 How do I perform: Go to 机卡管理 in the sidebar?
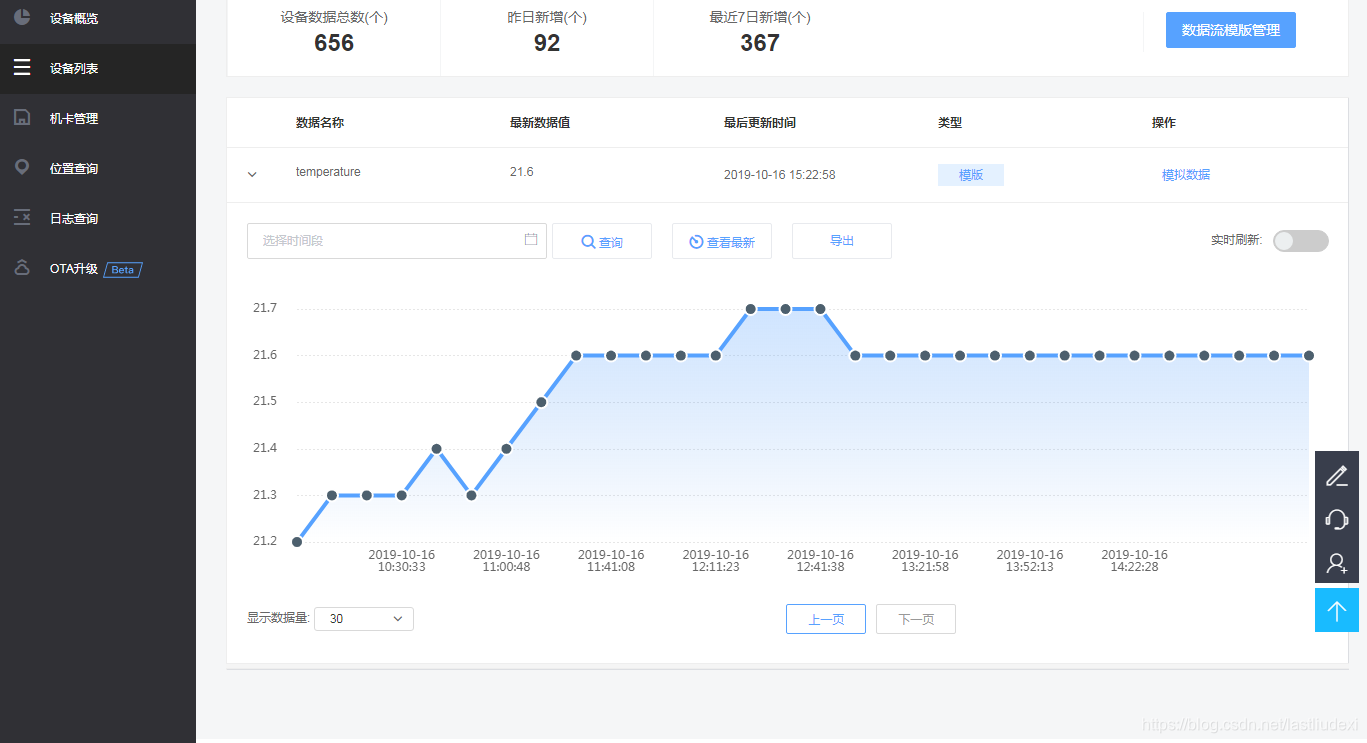(98, 119)
